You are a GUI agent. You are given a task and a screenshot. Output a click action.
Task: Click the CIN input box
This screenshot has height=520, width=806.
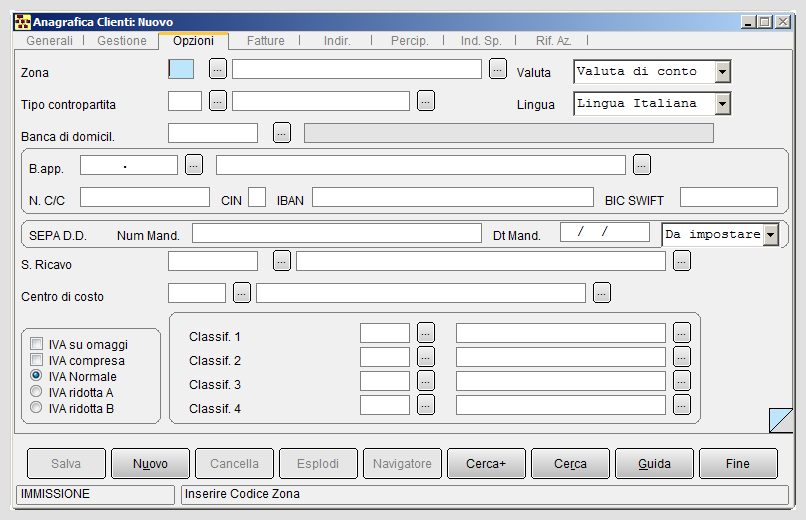click(257, 197)
